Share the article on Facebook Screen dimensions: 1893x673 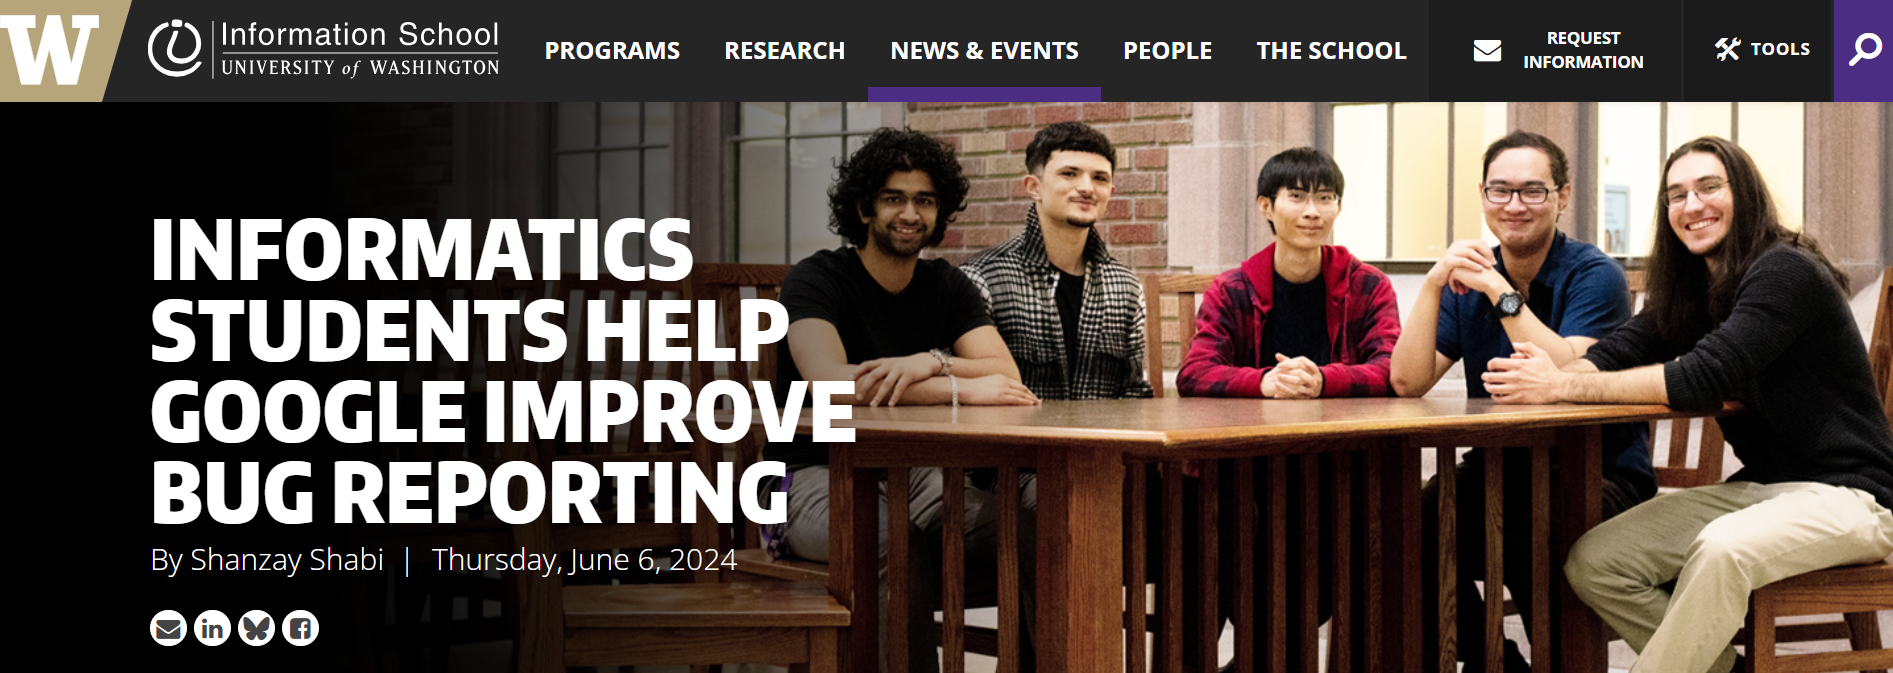point(300,628)
